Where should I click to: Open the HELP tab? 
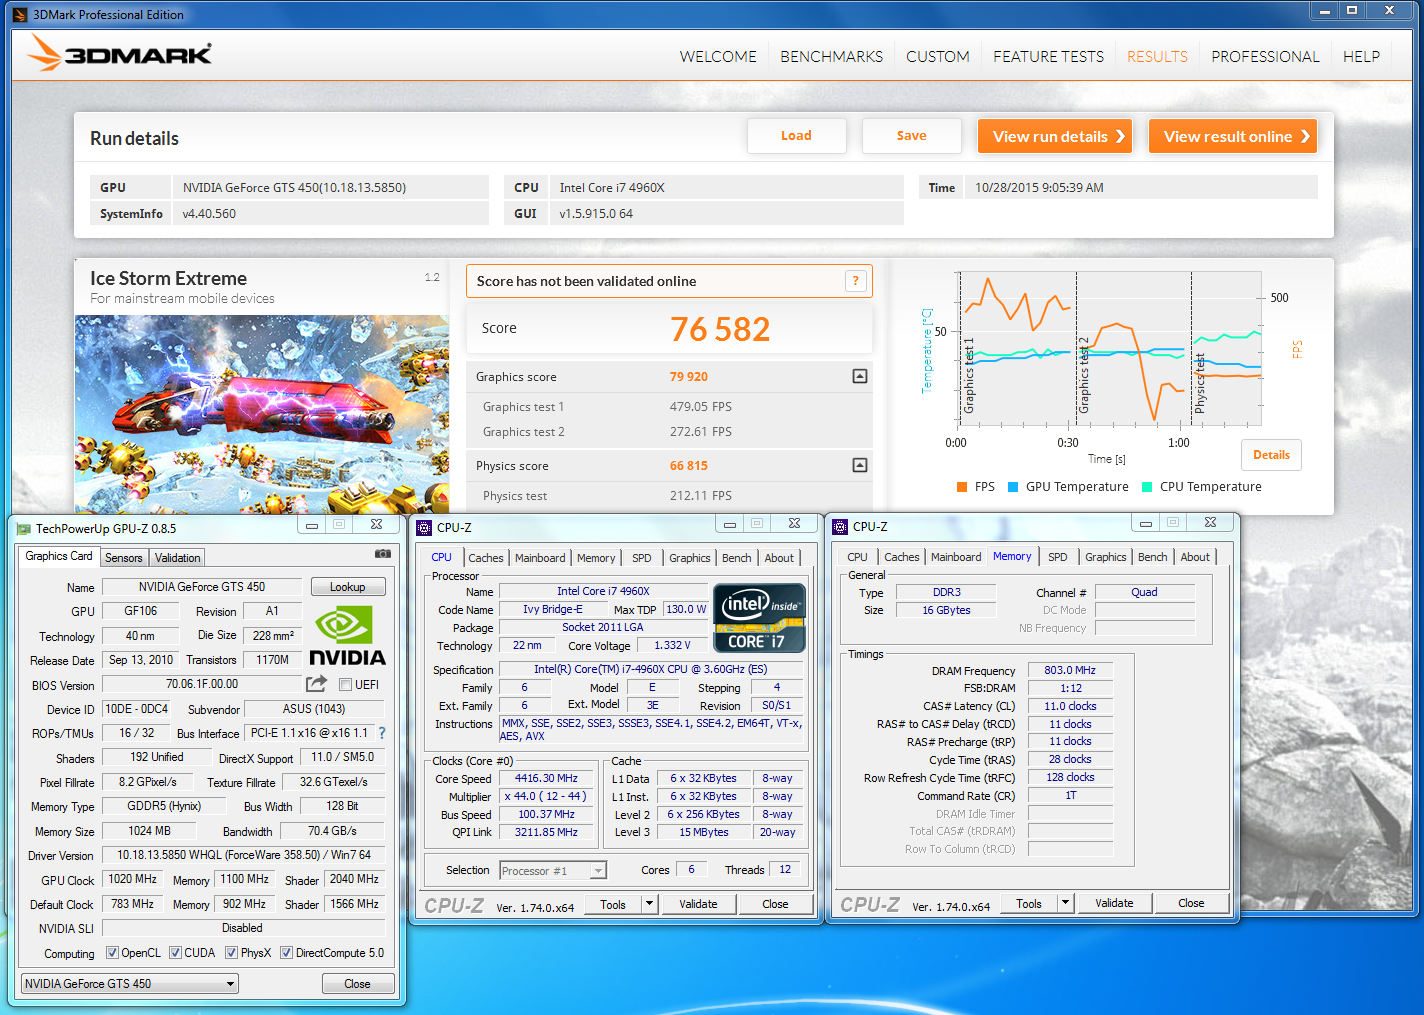tap(1361, 57)
